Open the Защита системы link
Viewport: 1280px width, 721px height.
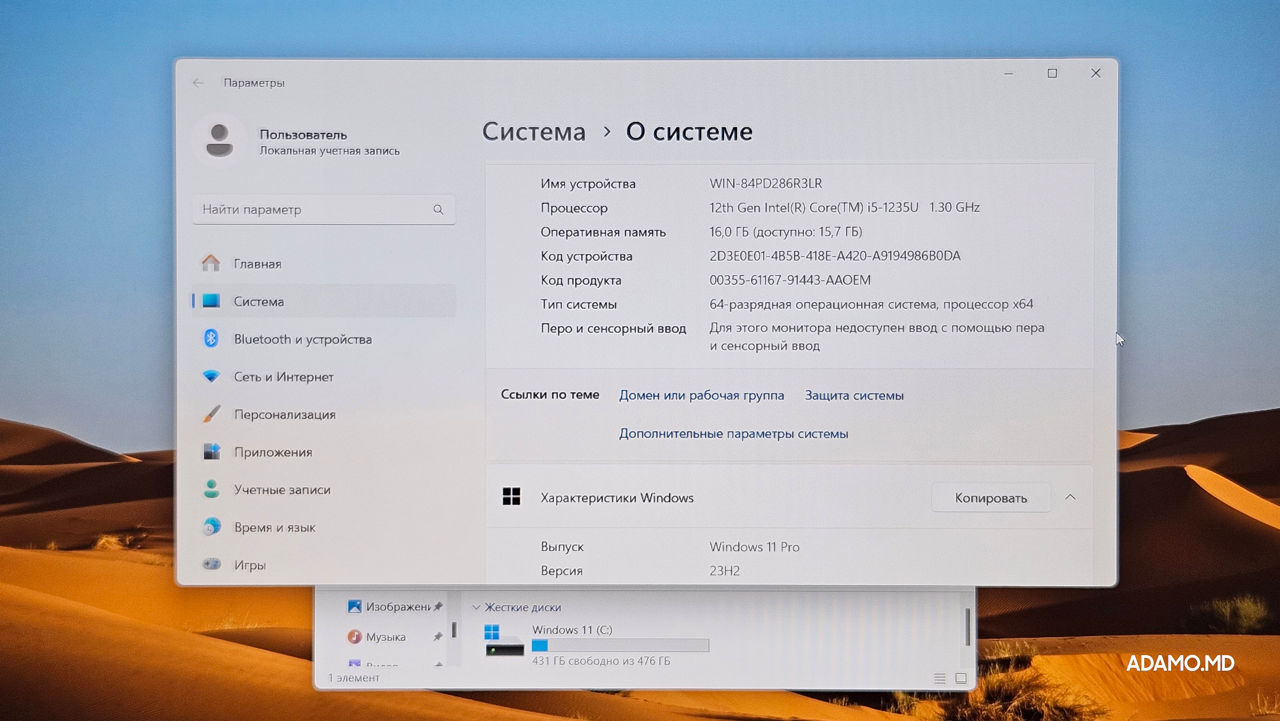(x=854, y=395)
